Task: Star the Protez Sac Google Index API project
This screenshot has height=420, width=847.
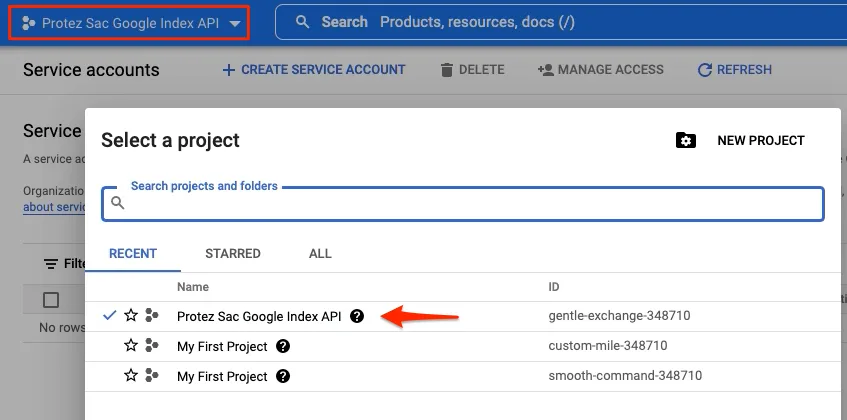Action: 131,315
